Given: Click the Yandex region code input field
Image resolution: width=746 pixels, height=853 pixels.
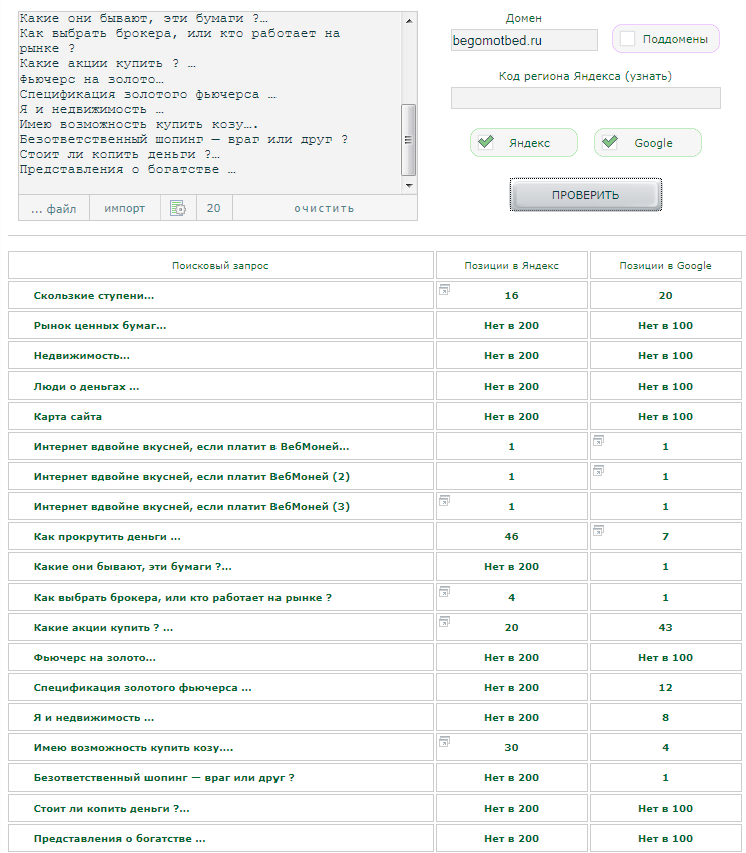Looking at the screenshot, I should (x=585, y=98).
